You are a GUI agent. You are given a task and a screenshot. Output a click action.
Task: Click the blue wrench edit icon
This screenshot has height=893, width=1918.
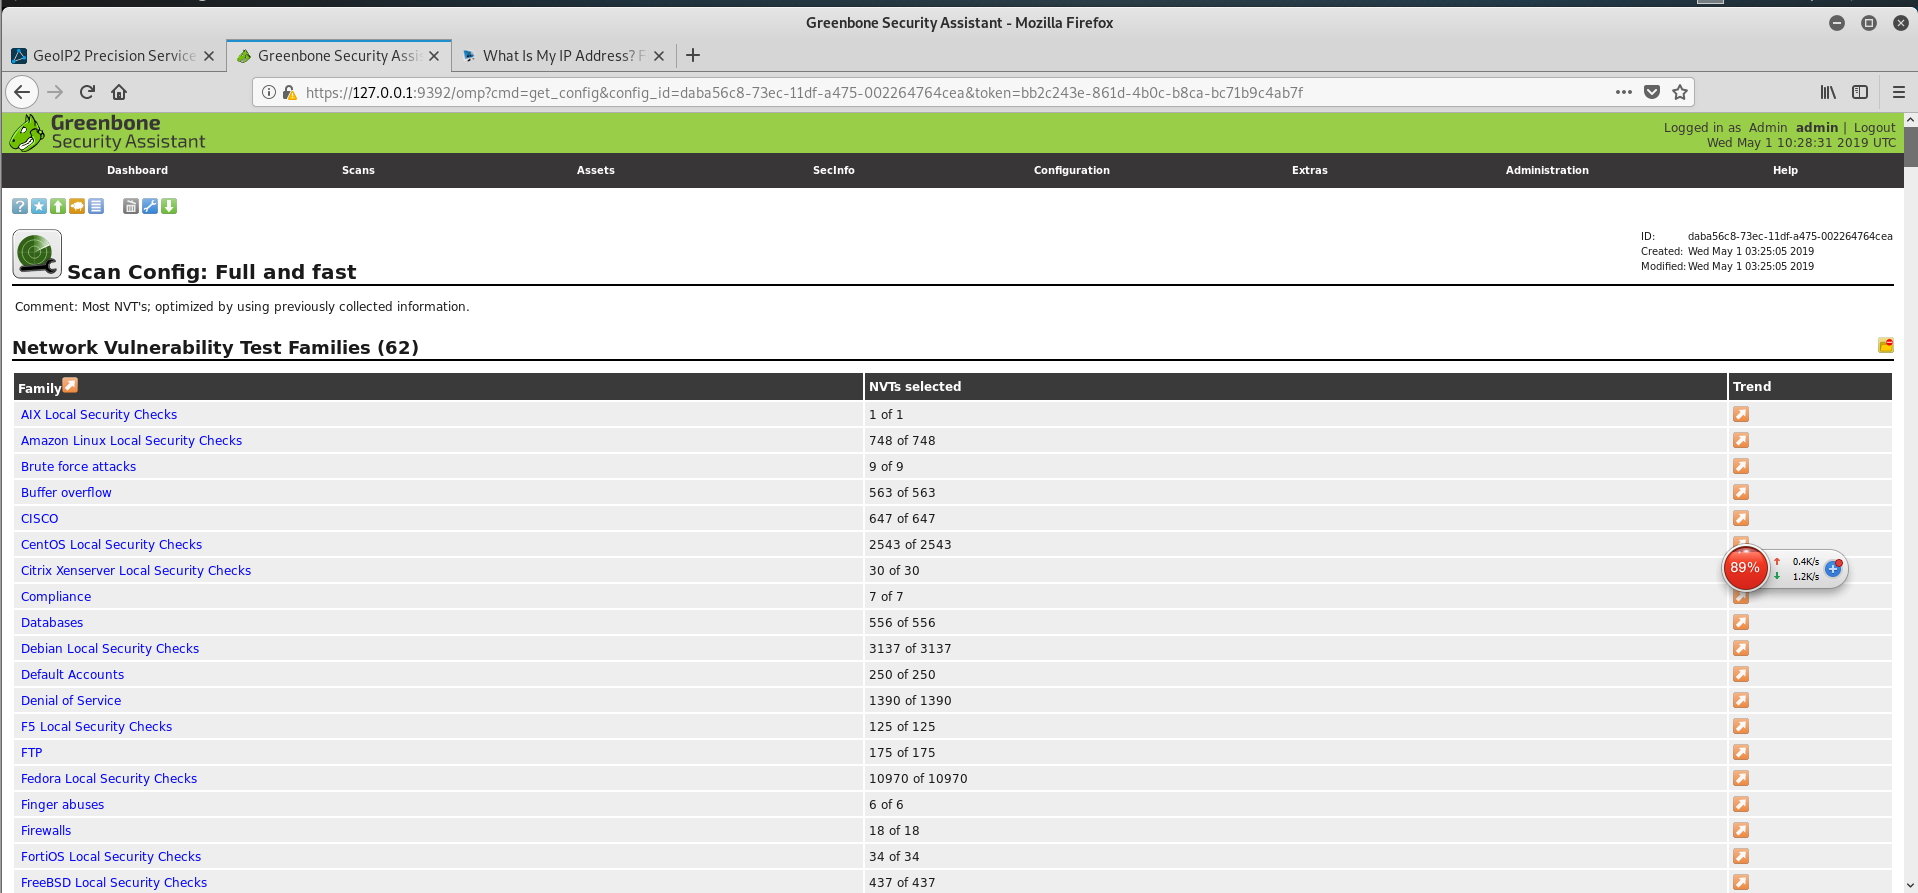(150, 206)
